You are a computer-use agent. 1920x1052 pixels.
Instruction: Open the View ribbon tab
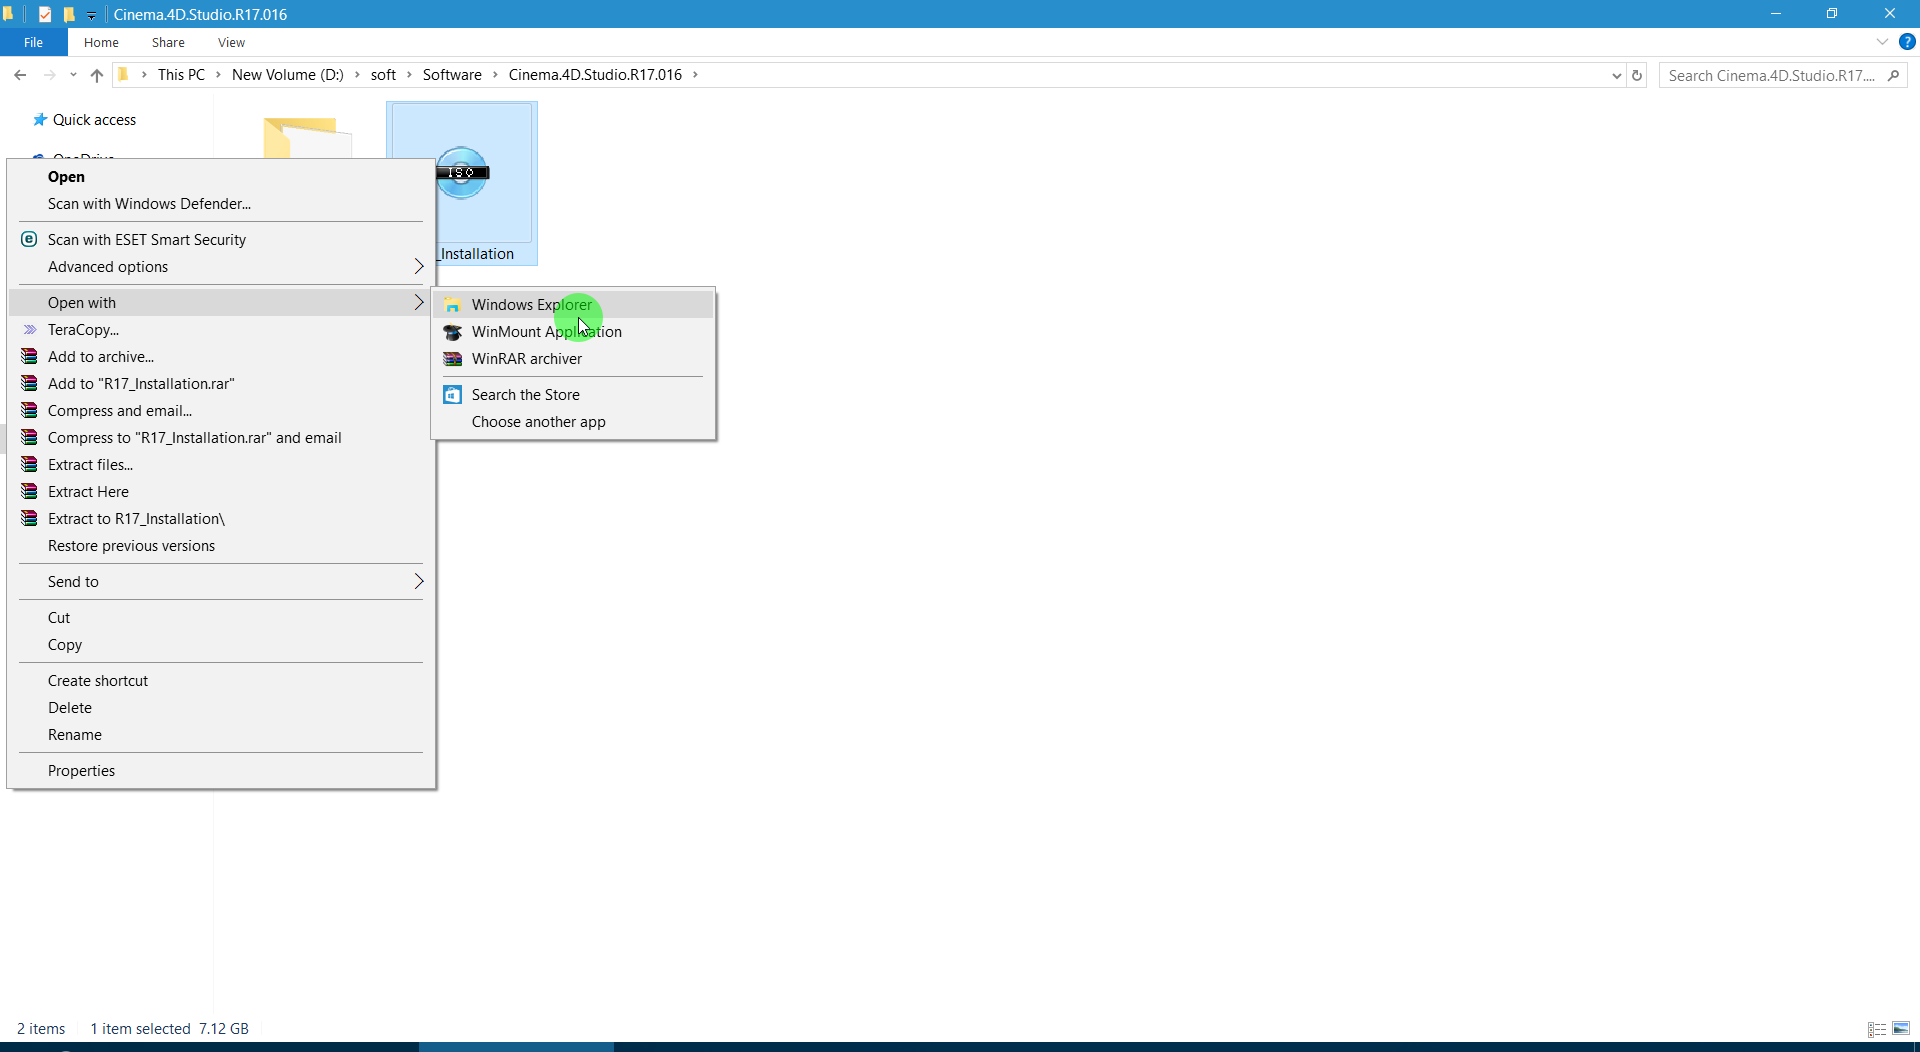click(x=231, y=42)
